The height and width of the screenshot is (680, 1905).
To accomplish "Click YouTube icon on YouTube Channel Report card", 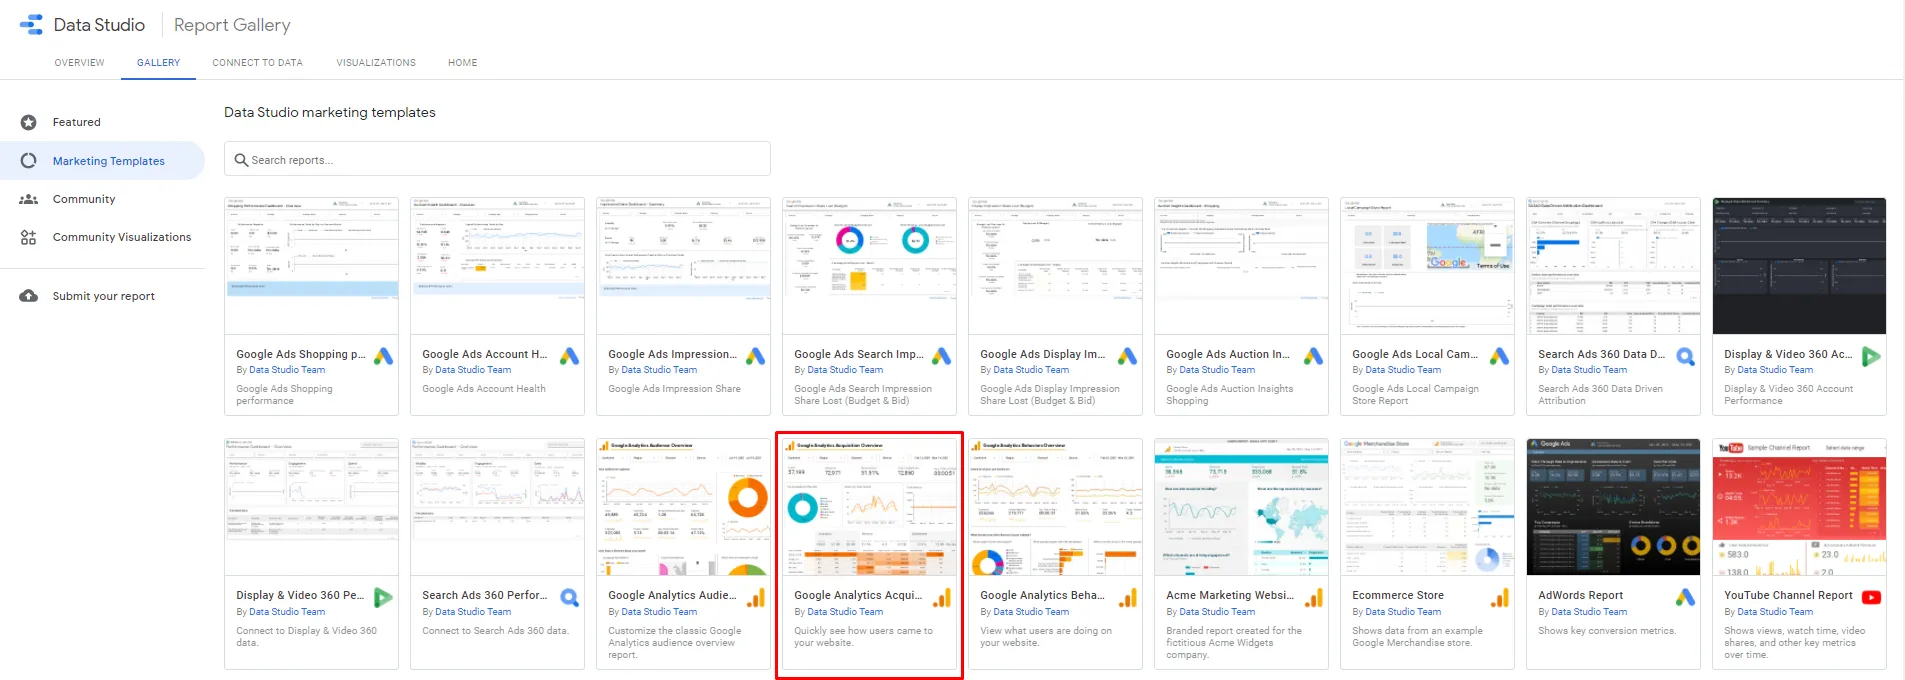I will point(1871,597).
